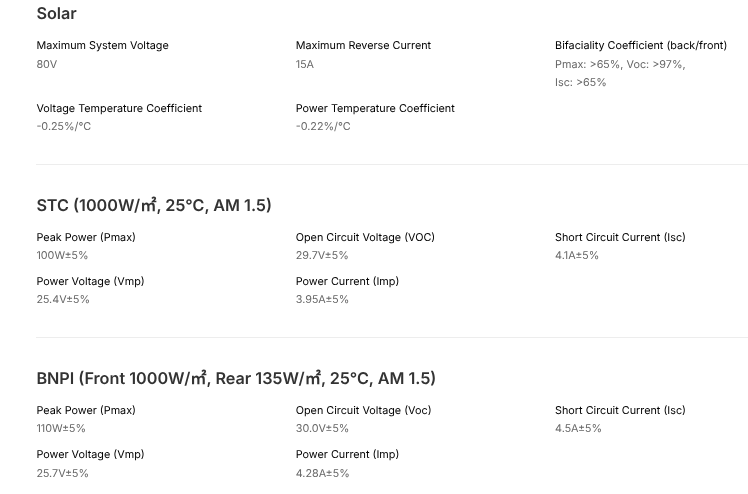The height and width of the screenshot is (494, 748).
Task: Select the 3.95A±5% power current value
Action: (x=322, y=300)
